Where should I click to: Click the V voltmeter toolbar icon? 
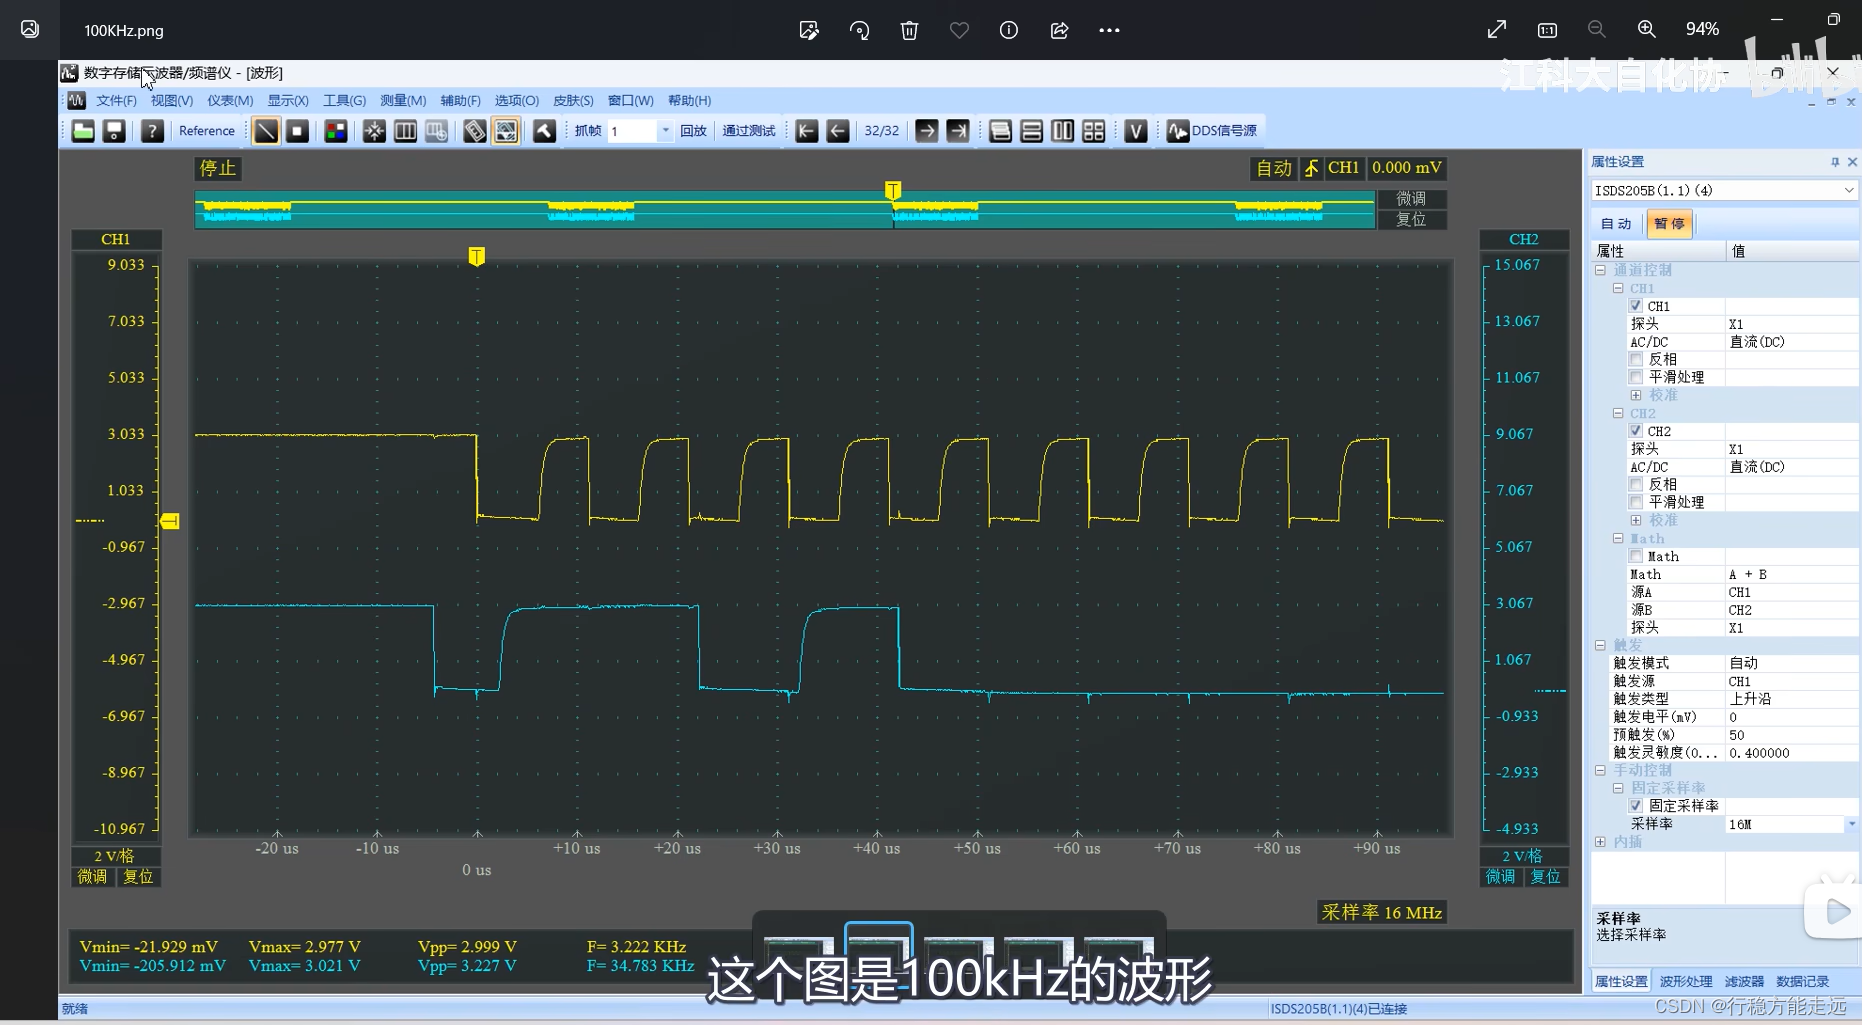1135,131
